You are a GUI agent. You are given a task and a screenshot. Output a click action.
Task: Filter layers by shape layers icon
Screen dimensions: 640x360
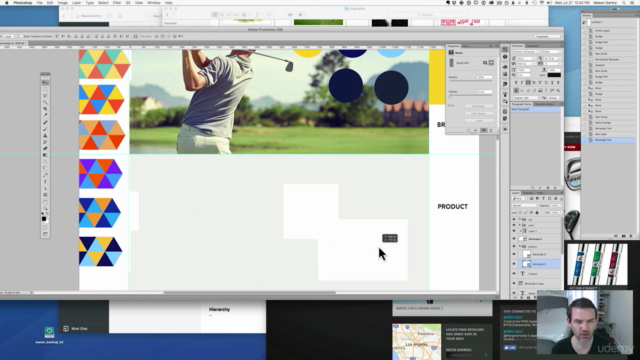point(549,198)
